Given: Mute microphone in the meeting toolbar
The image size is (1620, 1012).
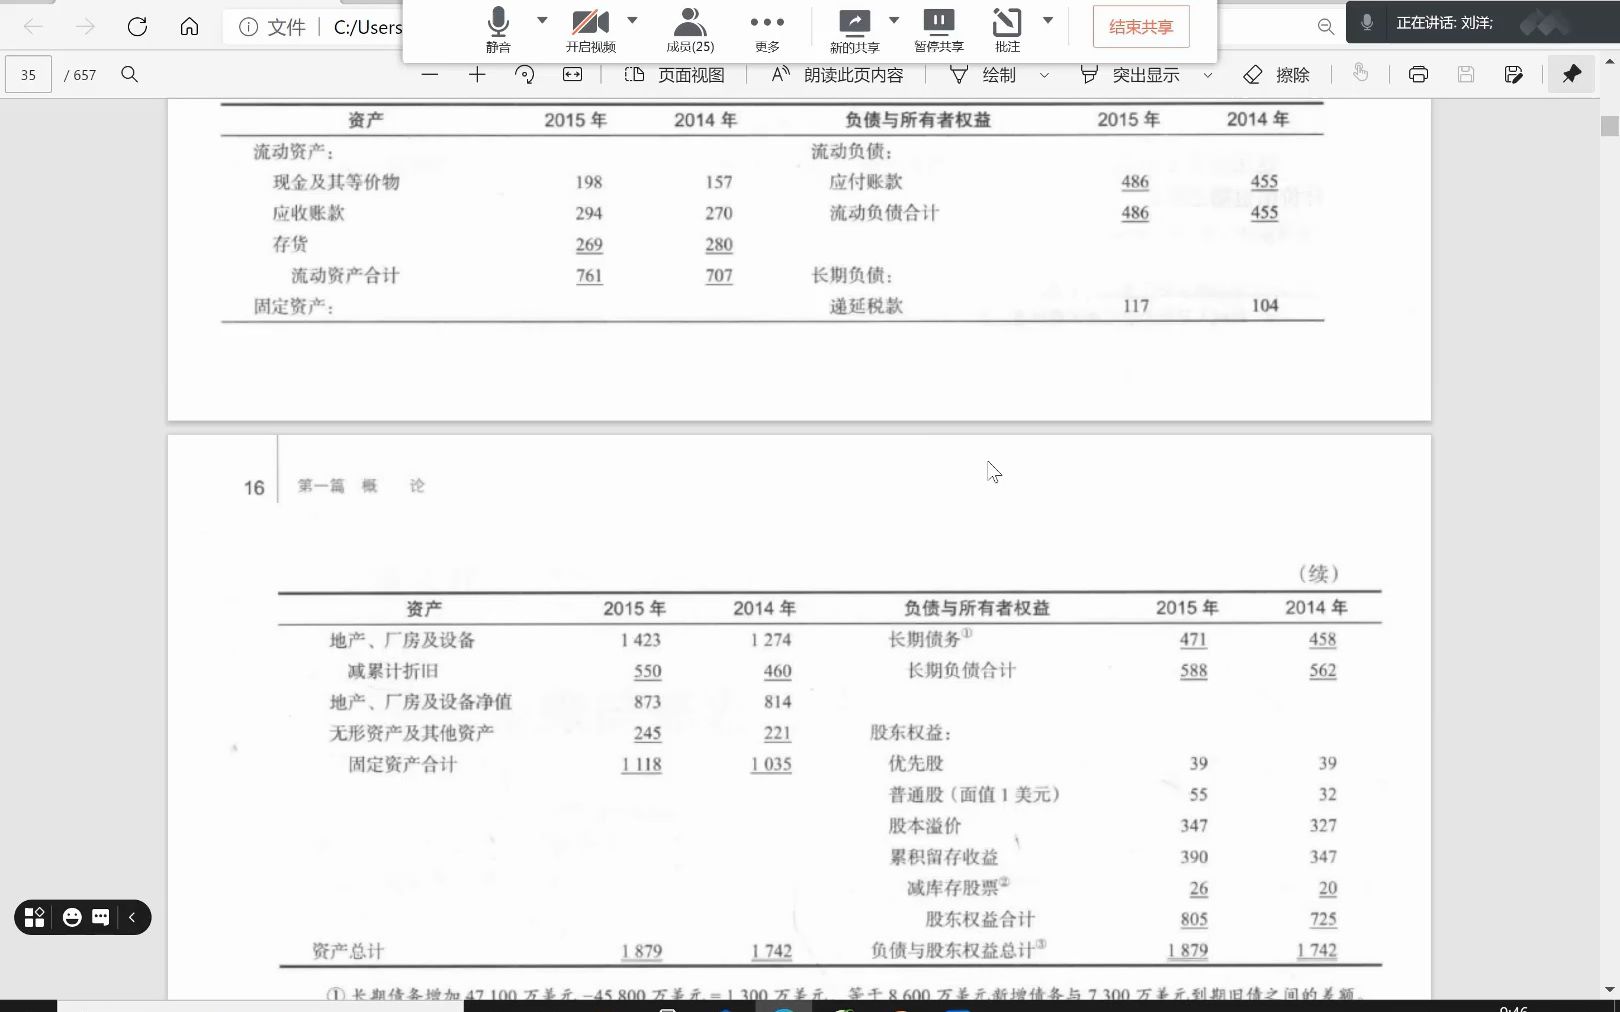Looking at the screenshot, I should pyautogui.click(x=498, y=30).
